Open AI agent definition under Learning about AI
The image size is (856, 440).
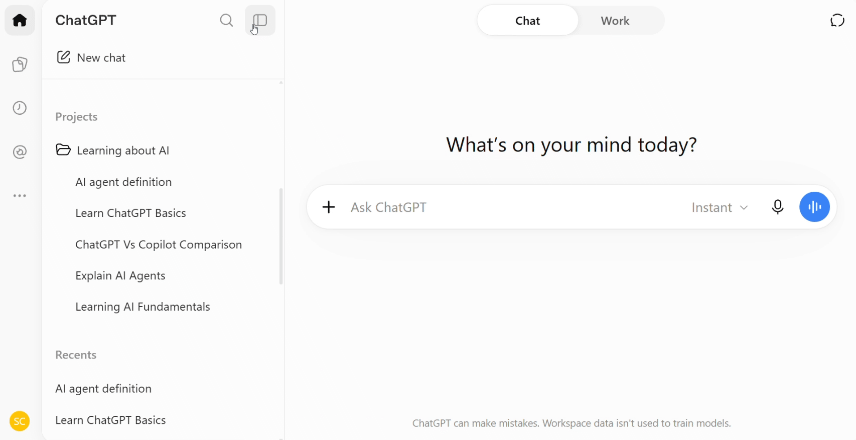(123, 182)
